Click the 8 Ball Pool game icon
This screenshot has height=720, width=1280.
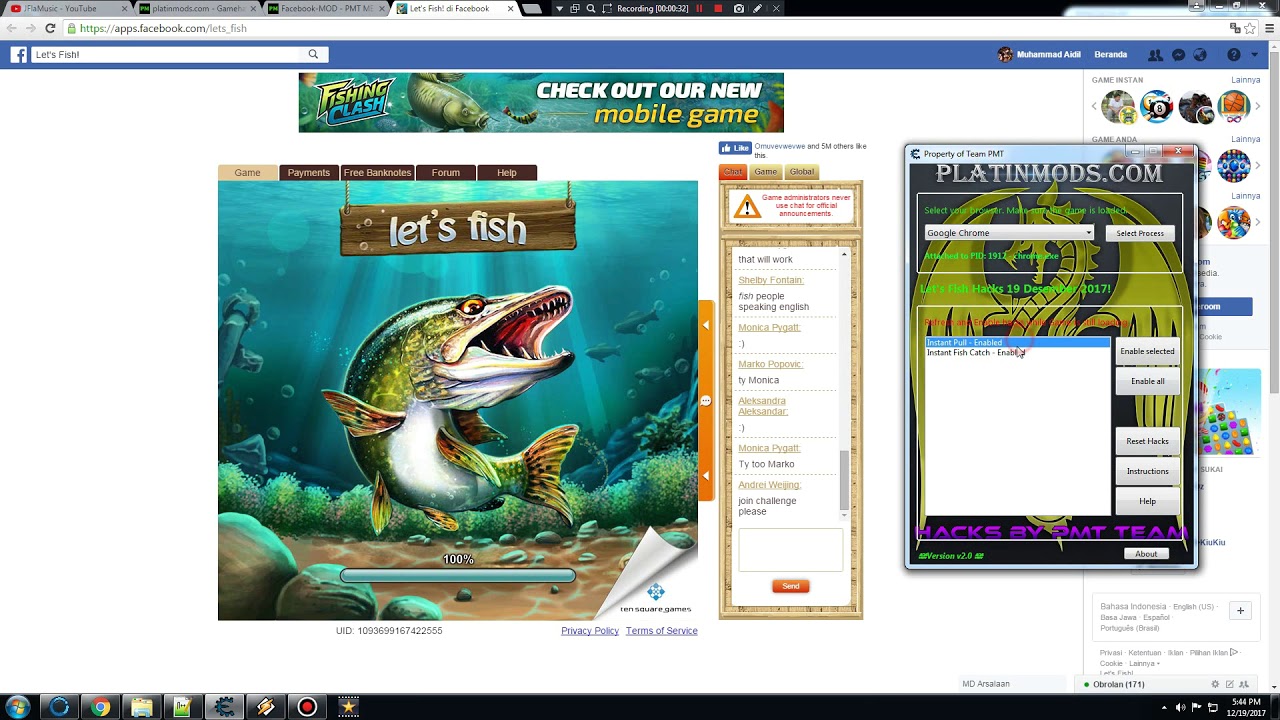click(1157, 106)
